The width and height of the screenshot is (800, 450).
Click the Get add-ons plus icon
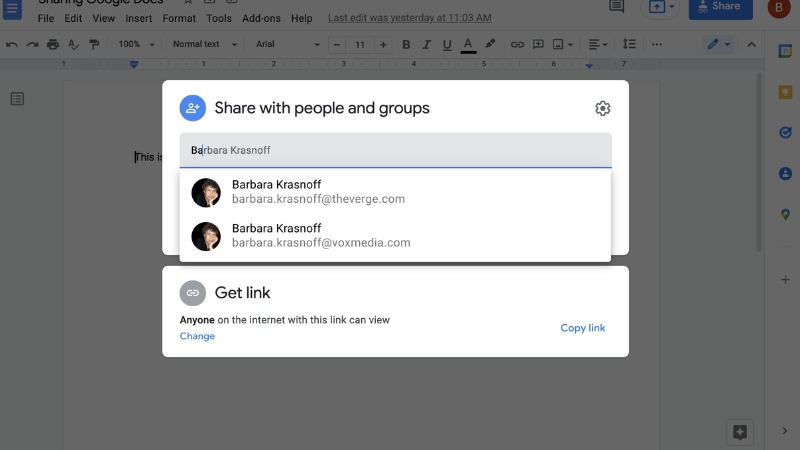pyautogui.click(x=785, y=280)
